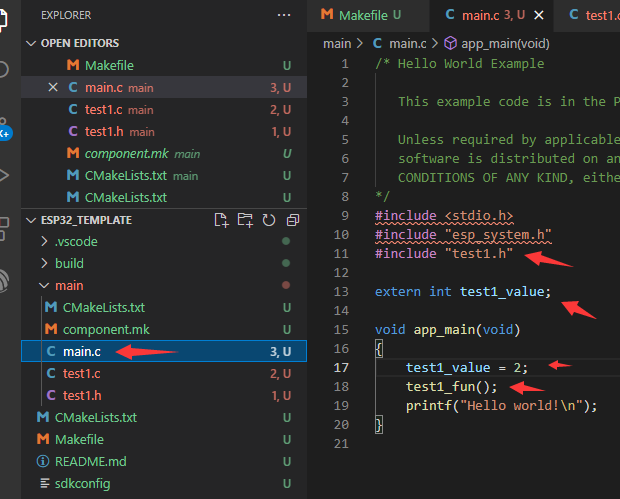Click the #include <stdio.h> line
The height and width of the screenshot is (499, 620).
[x=444, y=215]
